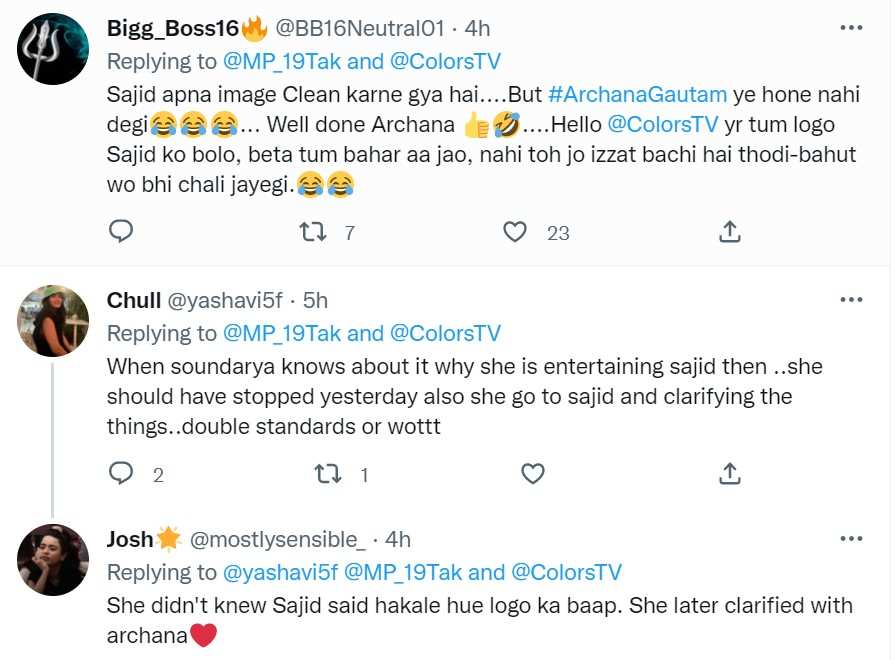Reply to Bigg_Boss16's tweet

pyautogui.click(x=121, y=232)
